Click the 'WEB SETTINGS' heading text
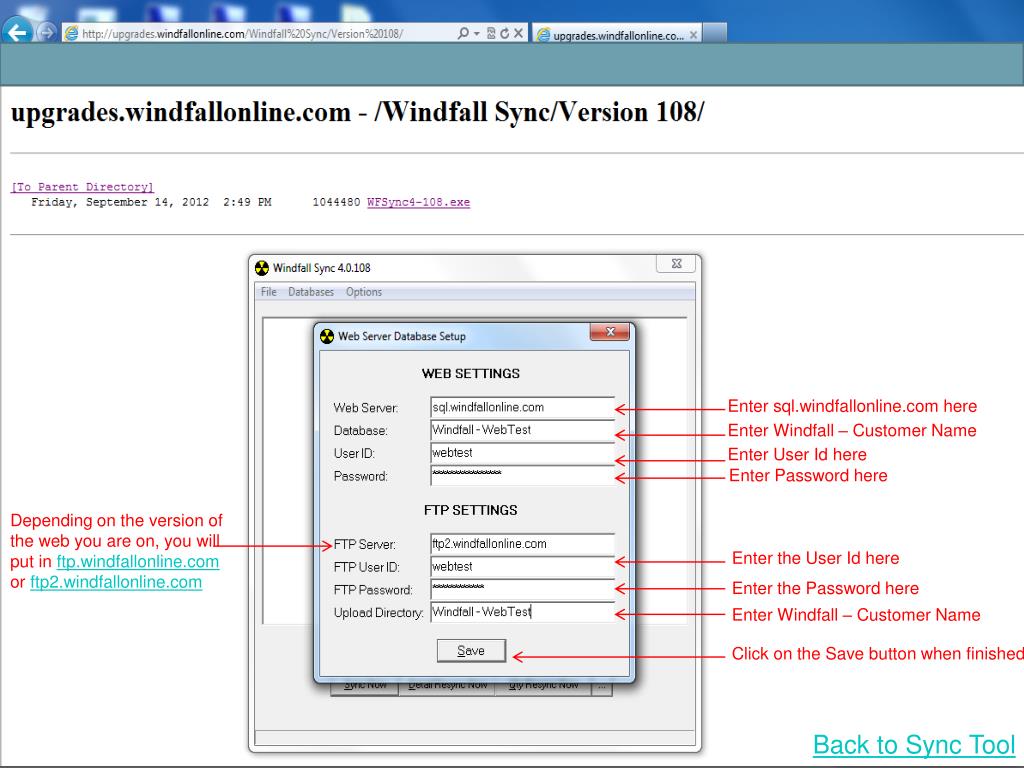Image resolution: width=1024 pixels, height=768 pixels. pos(471,374)
